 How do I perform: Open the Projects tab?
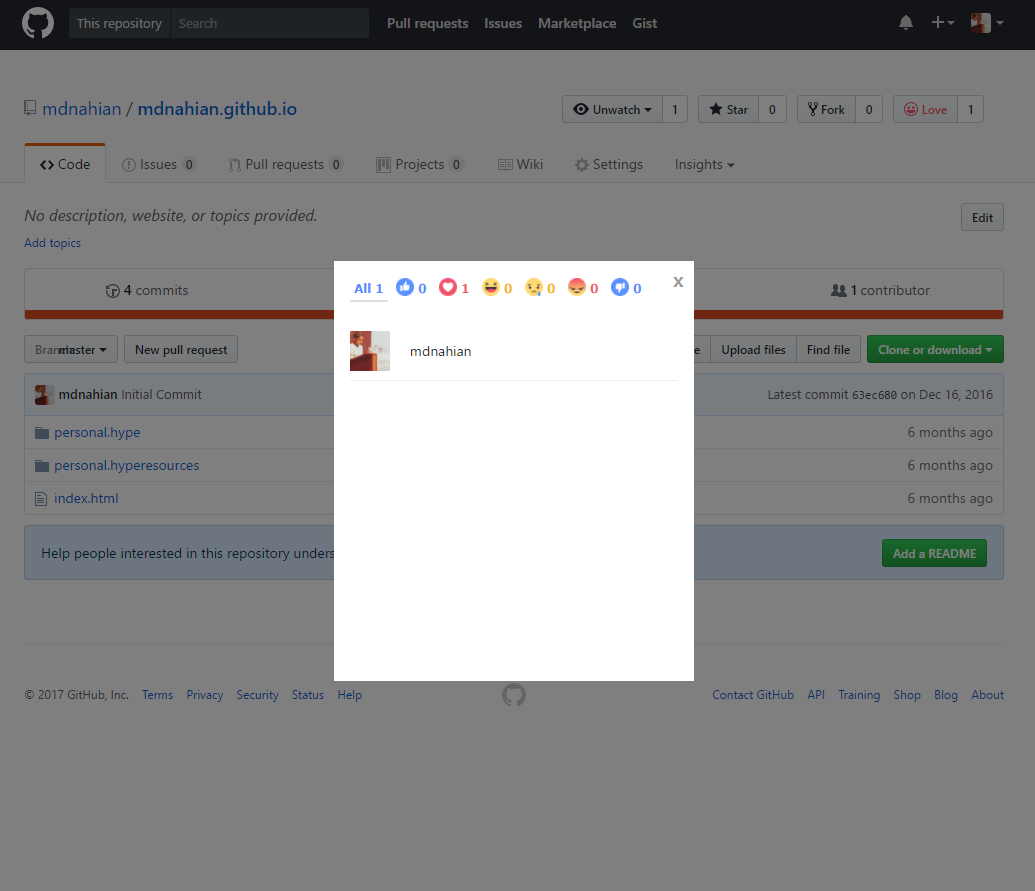[x=420, y=164]
